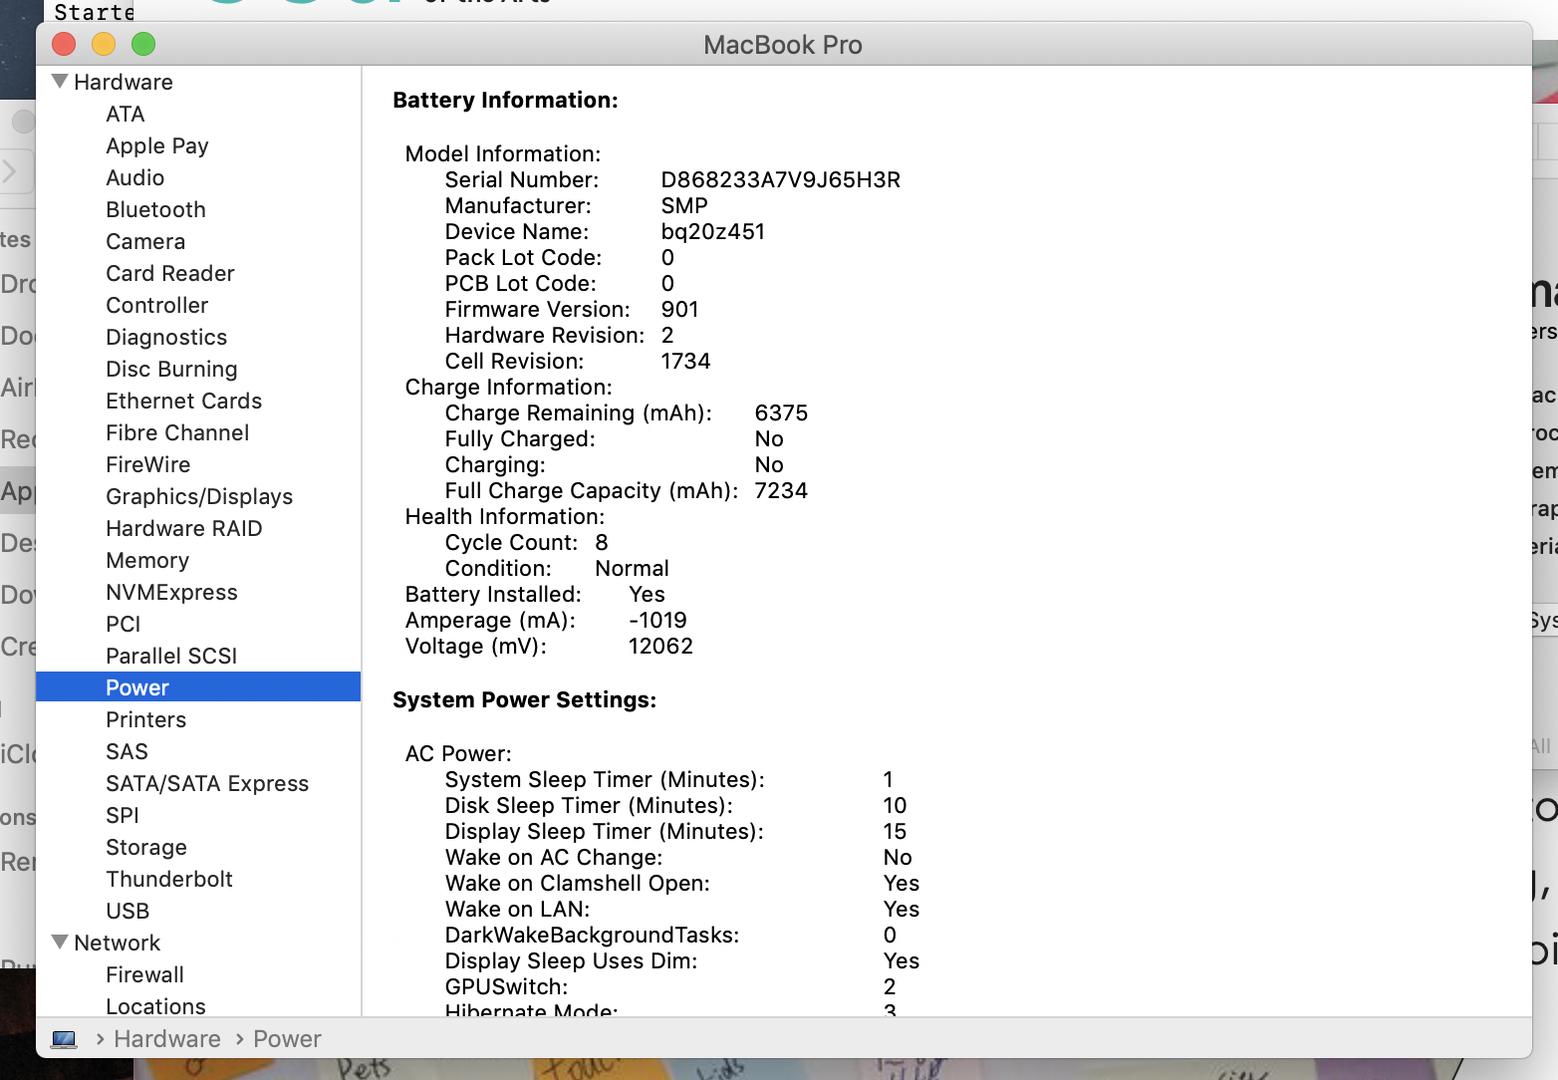Click the MacBook Pro window title

click(783, 45)
